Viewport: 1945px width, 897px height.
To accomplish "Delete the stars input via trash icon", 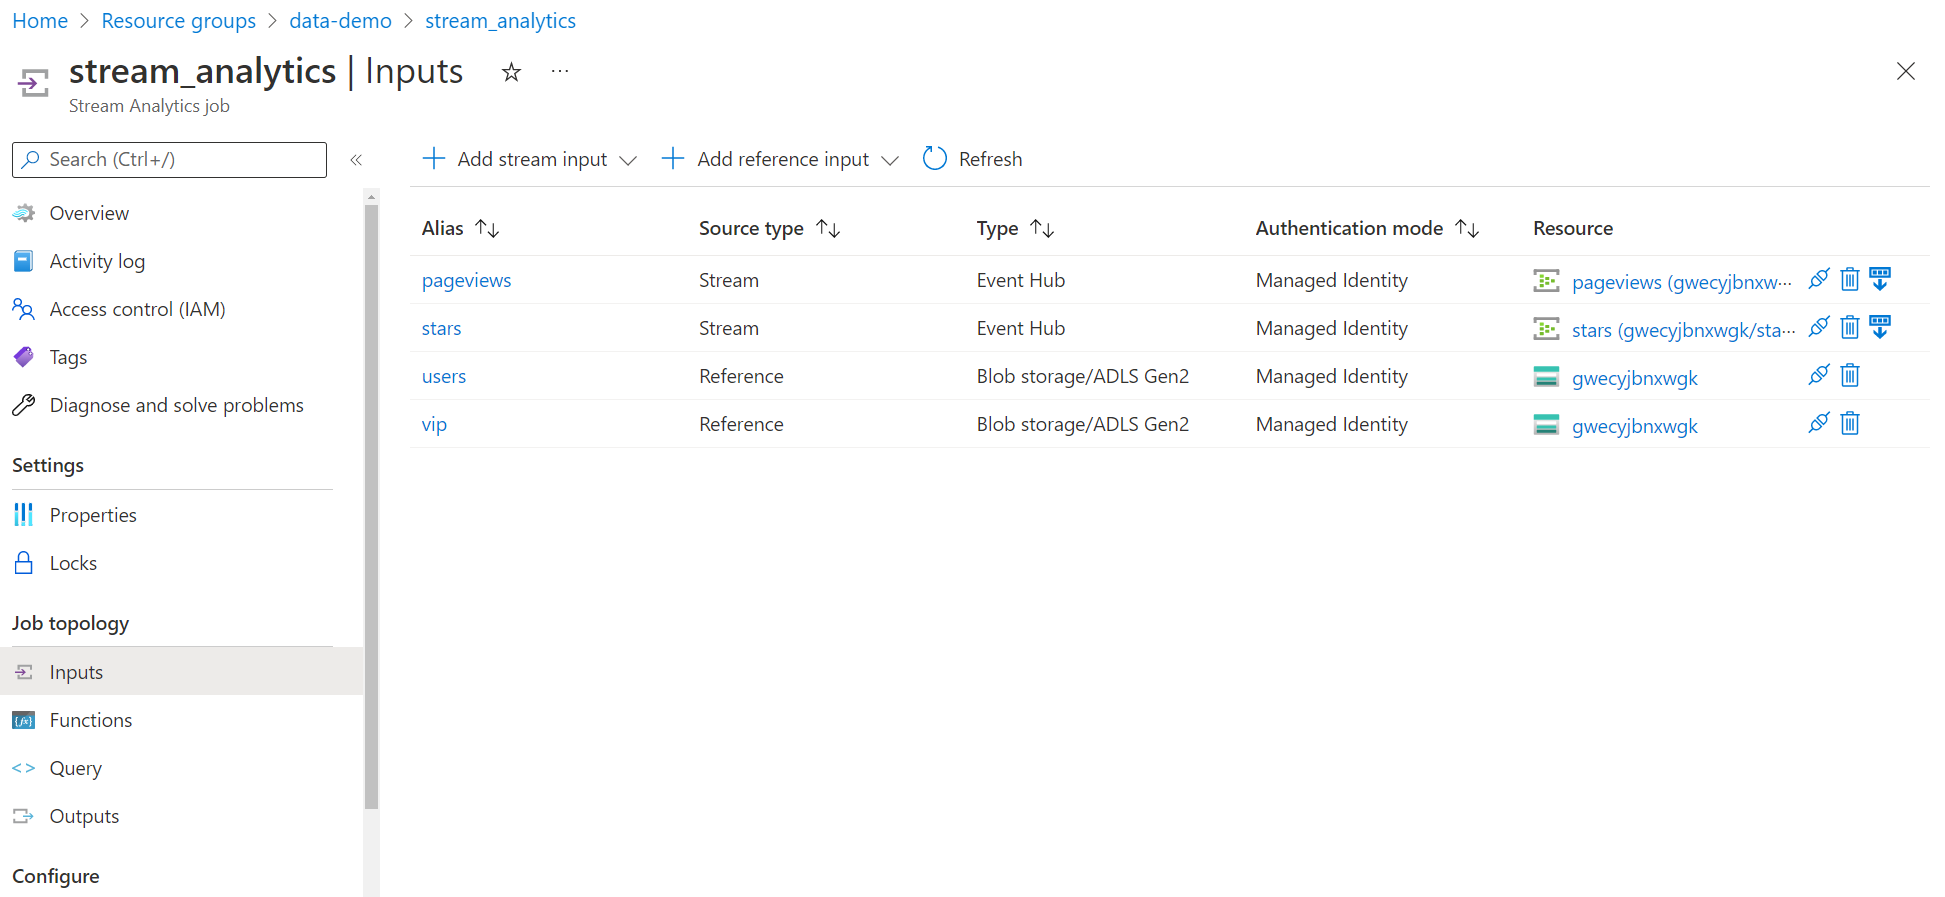I will click(x=1849, y=327).
